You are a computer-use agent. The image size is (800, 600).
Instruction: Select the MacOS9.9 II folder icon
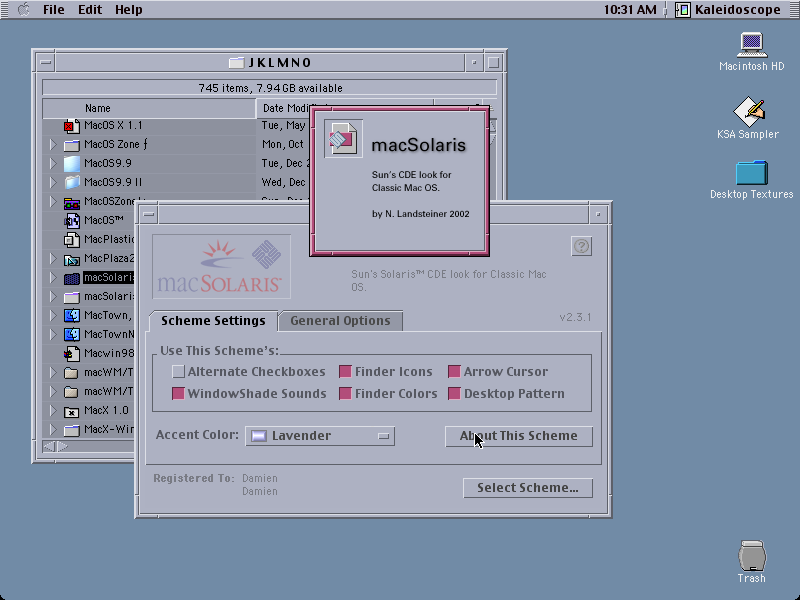[72, 182]
